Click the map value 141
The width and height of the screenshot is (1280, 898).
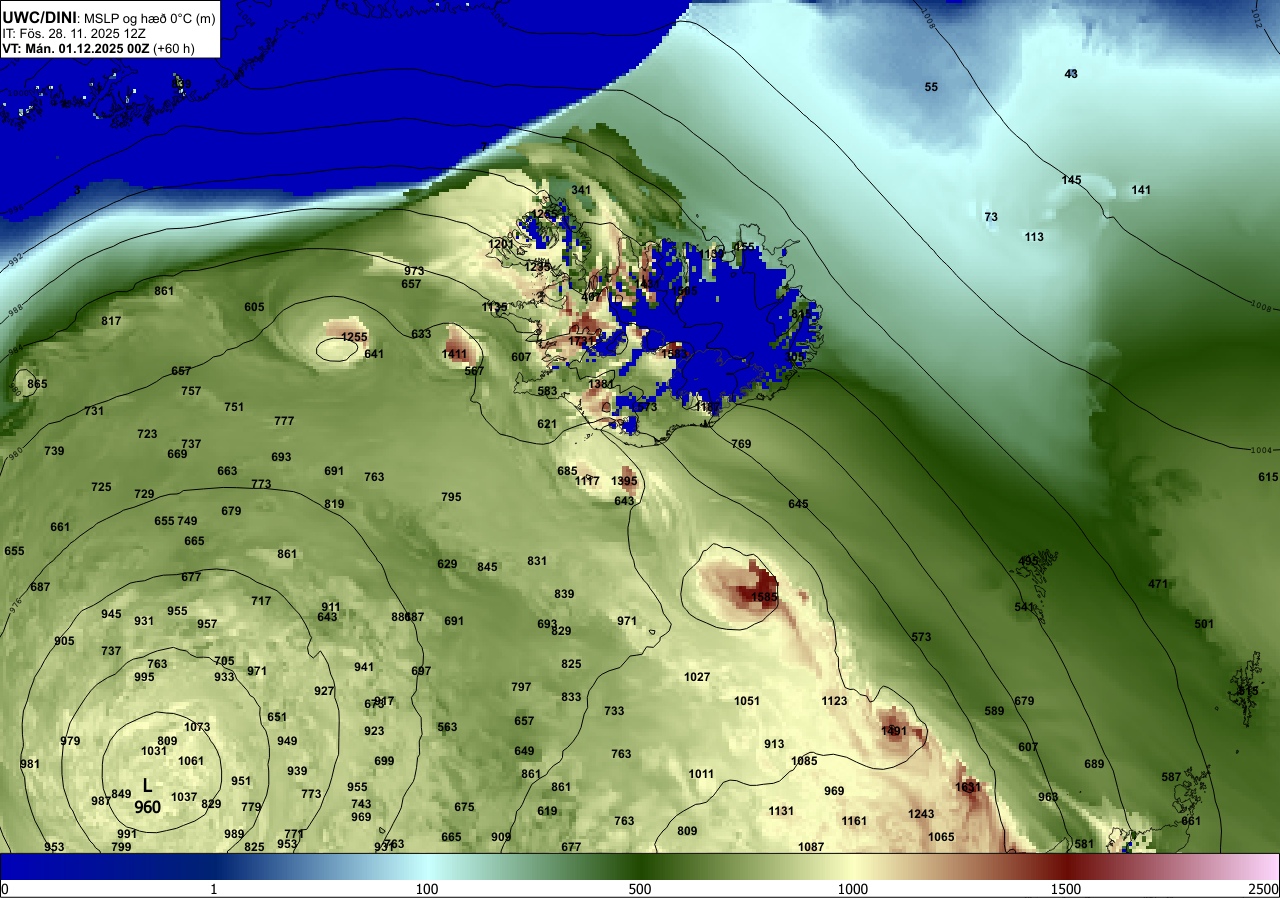[x=1141, y=190]
